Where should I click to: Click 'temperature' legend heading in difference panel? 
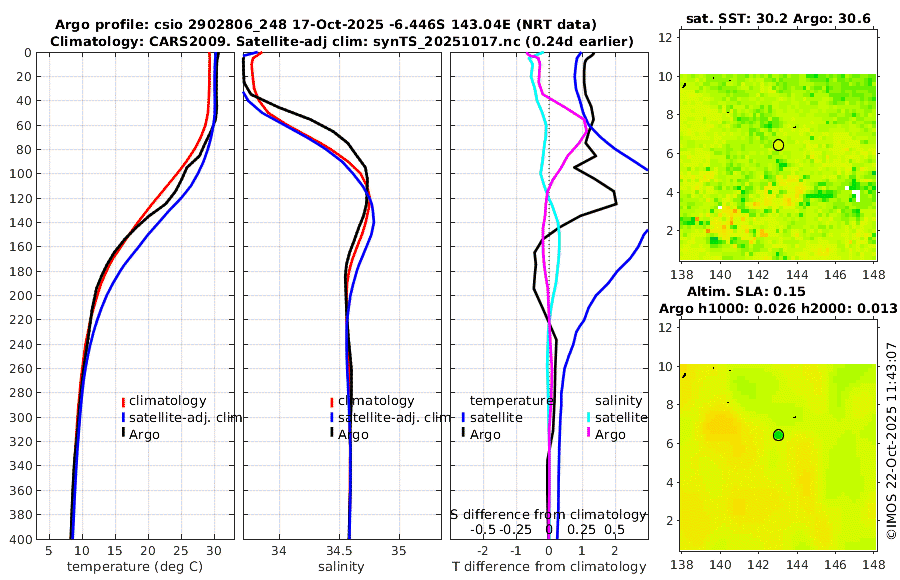coord(512,401)
